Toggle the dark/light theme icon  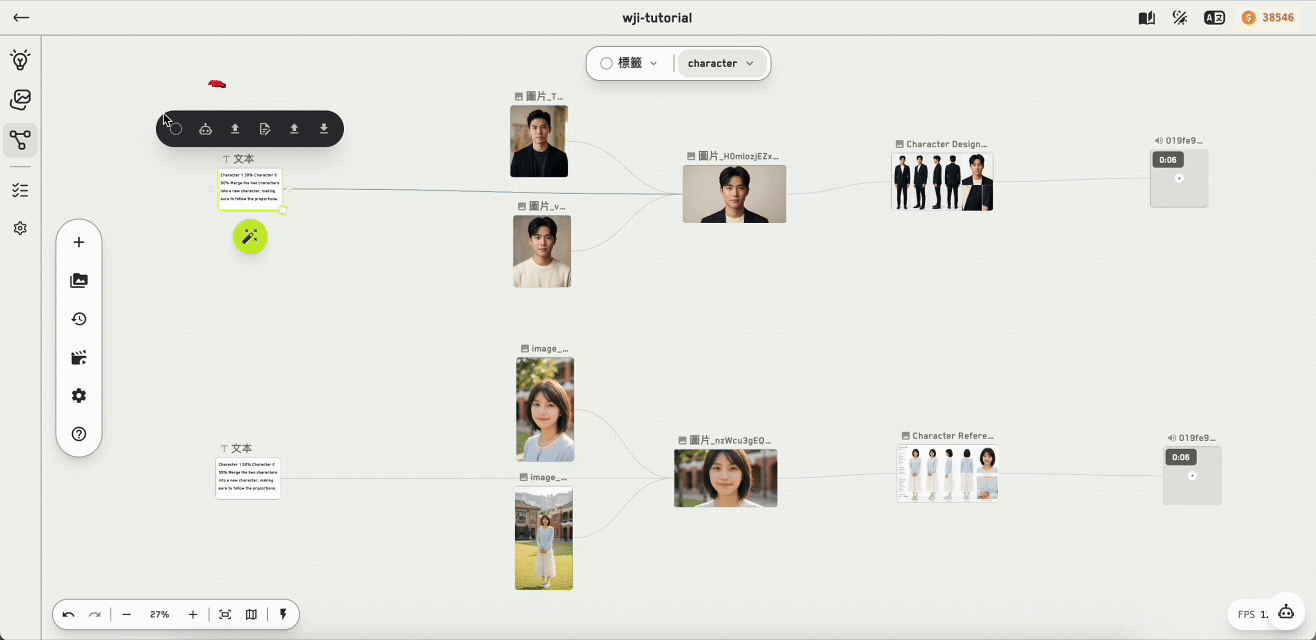[1181, 18]
